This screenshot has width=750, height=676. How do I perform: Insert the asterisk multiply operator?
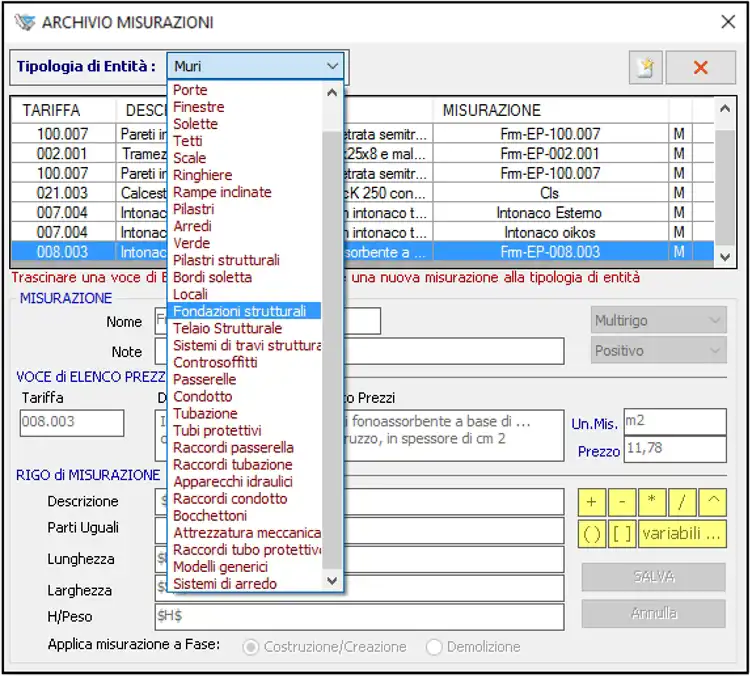(652, 502)
